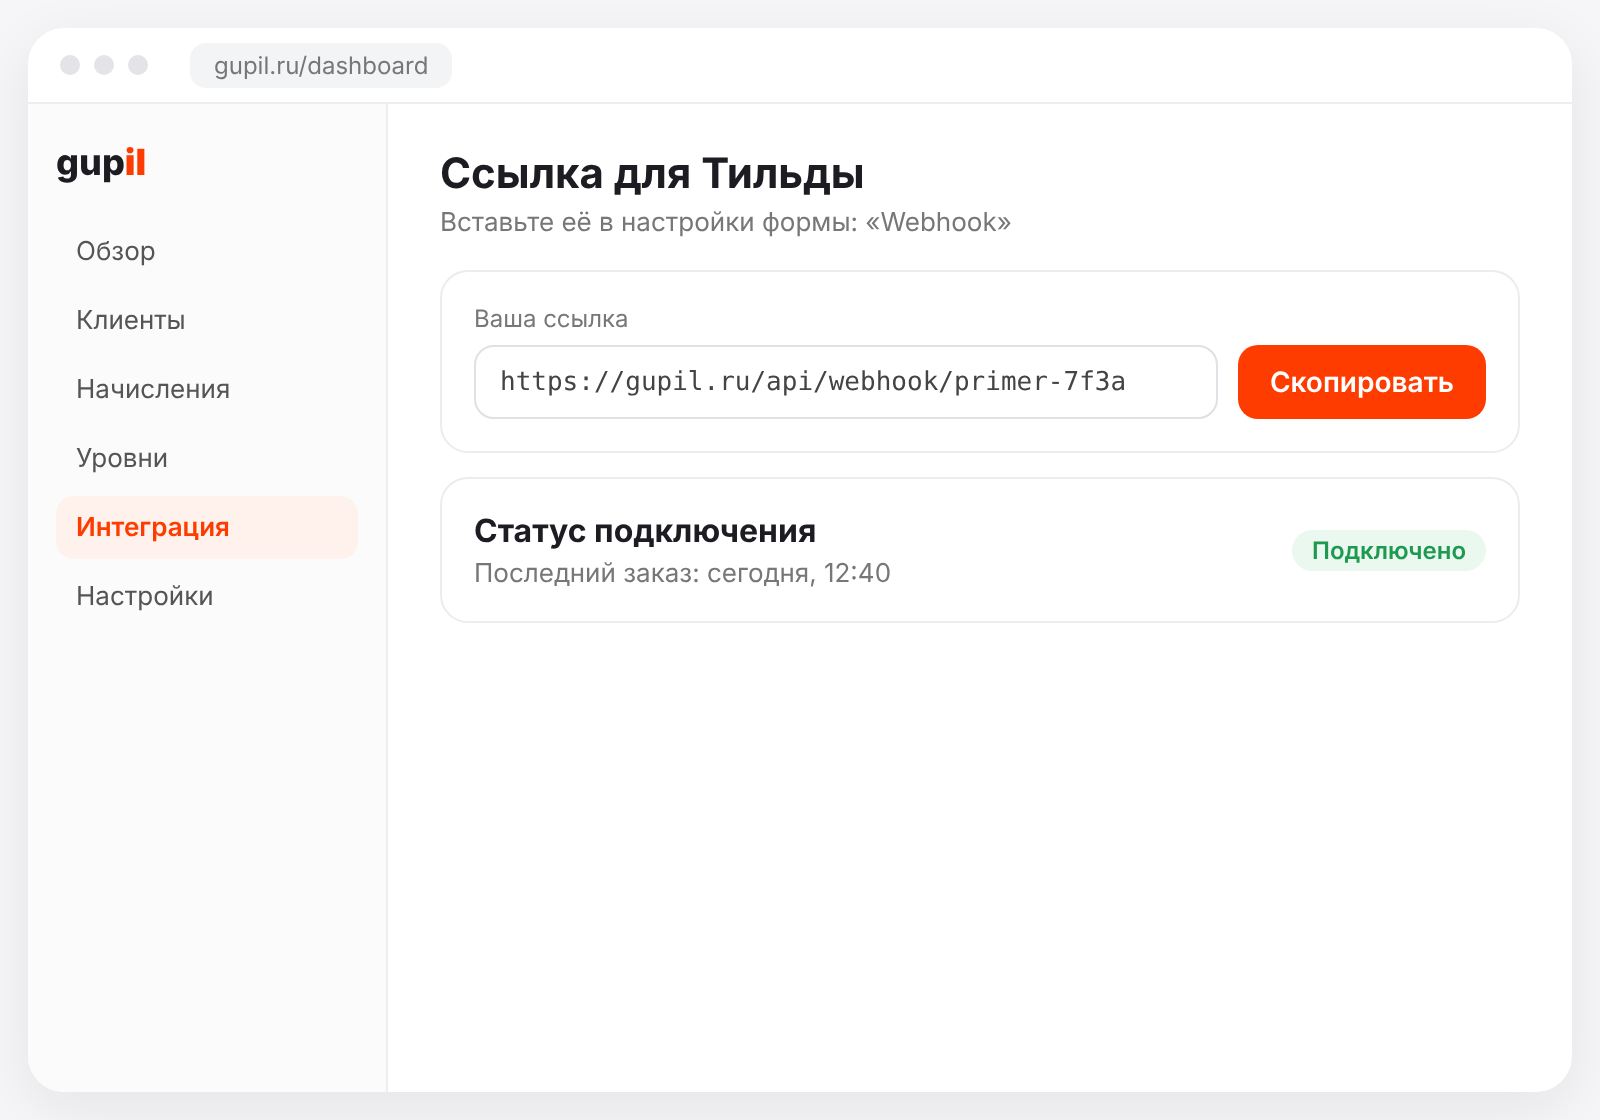
Task: Click the 'Последний заказ: сегодня, 12:40' text
Action: (x=682, y=573)
